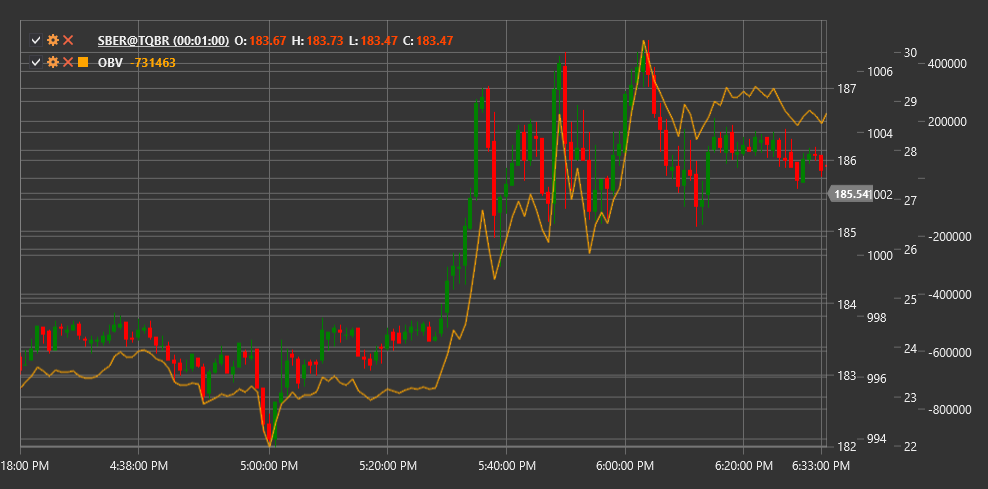988x489 pixels.
Task: Click the 183 price axis label
Action: click(845, 376)
